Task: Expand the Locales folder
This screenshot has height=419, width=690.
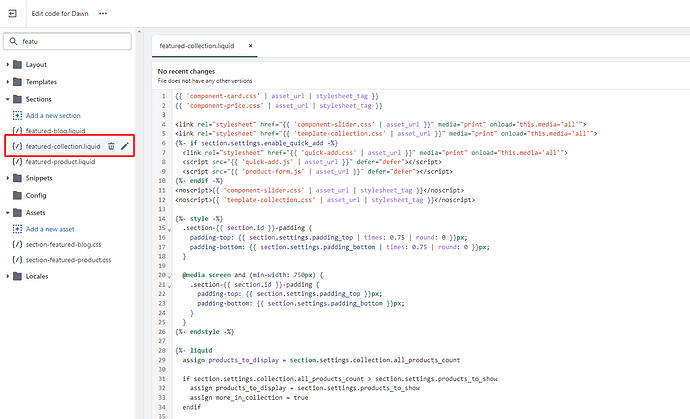Action: pos(8,275)
